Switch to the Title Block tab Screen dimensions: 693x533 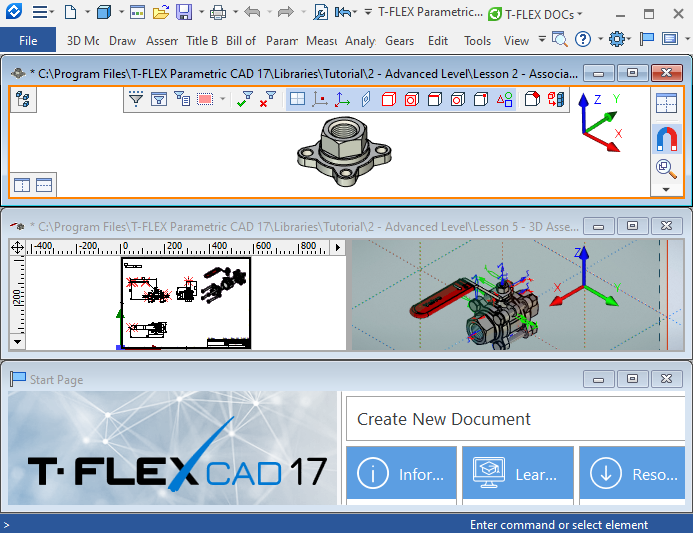tap(202, 41)
